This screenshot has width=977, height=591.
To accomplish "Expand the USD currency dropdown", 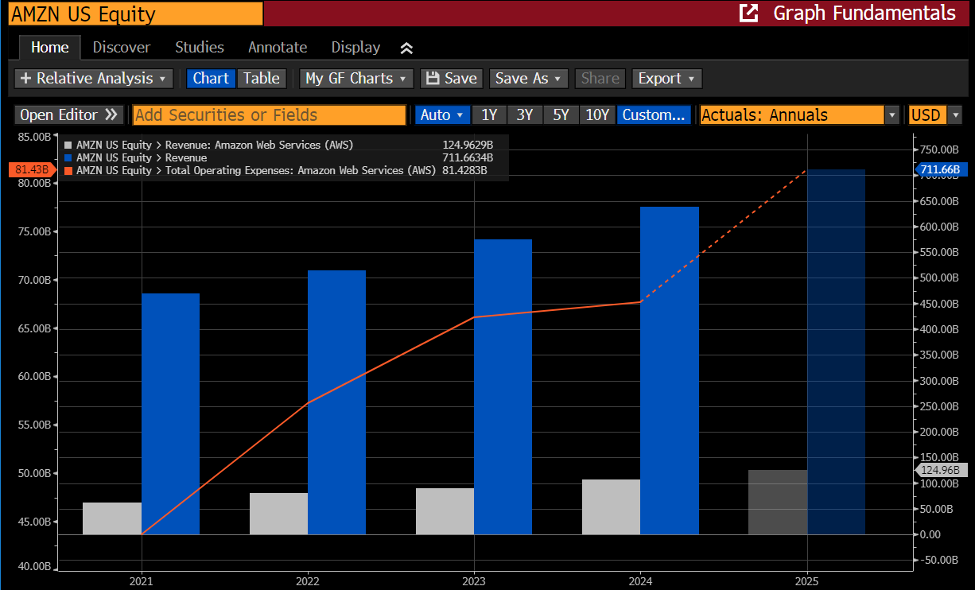I will [955, 115].
